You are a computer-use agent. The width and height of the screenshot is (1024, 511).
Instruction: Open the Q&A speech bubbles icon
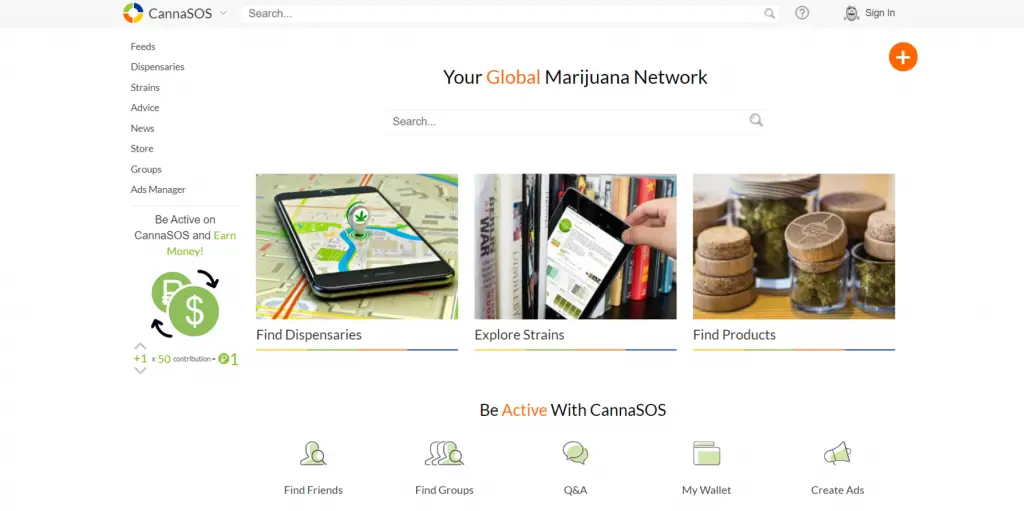click(x=575, y=452)
